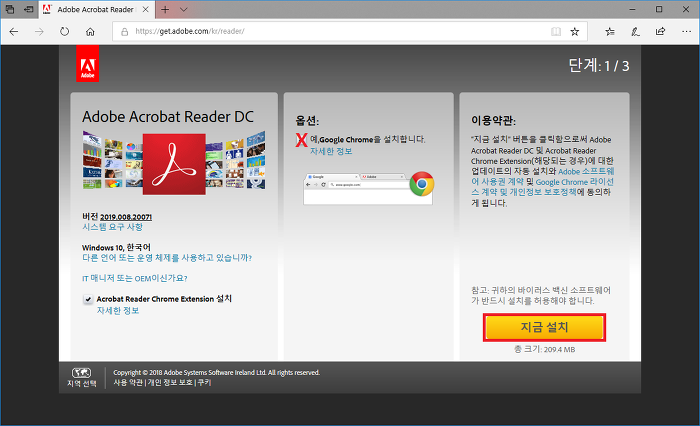Click the Google Chrome logo image
700x426 pixels.
[422, 184]
